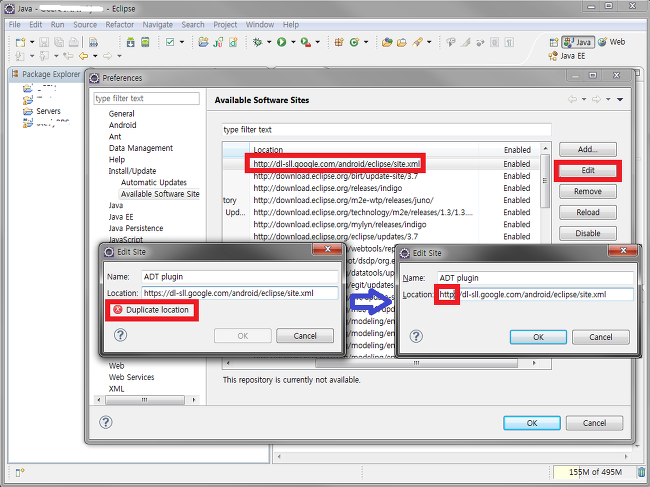Click help icon in Preferences dialog bottom
Viewport: 650px width, 487px height.
(x=106, y=422)
